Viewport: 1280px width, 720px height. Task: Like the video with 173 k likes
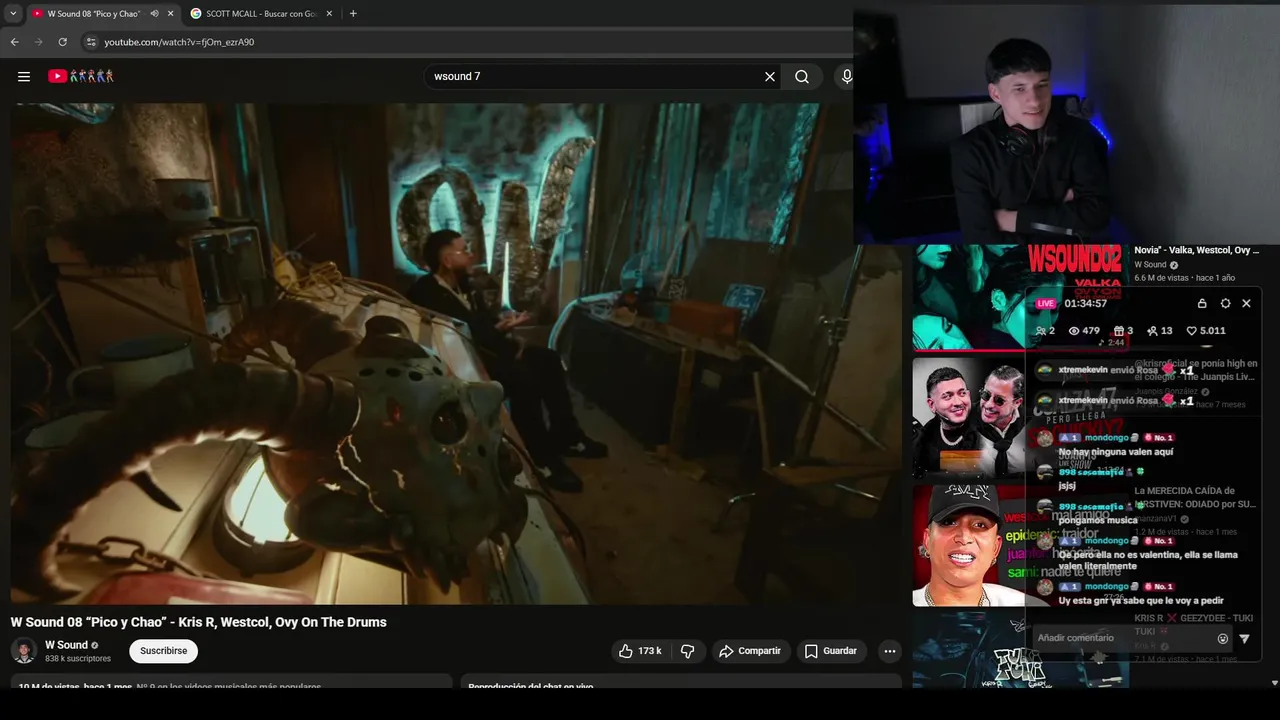pyautogui.click(x=640, y=651)
